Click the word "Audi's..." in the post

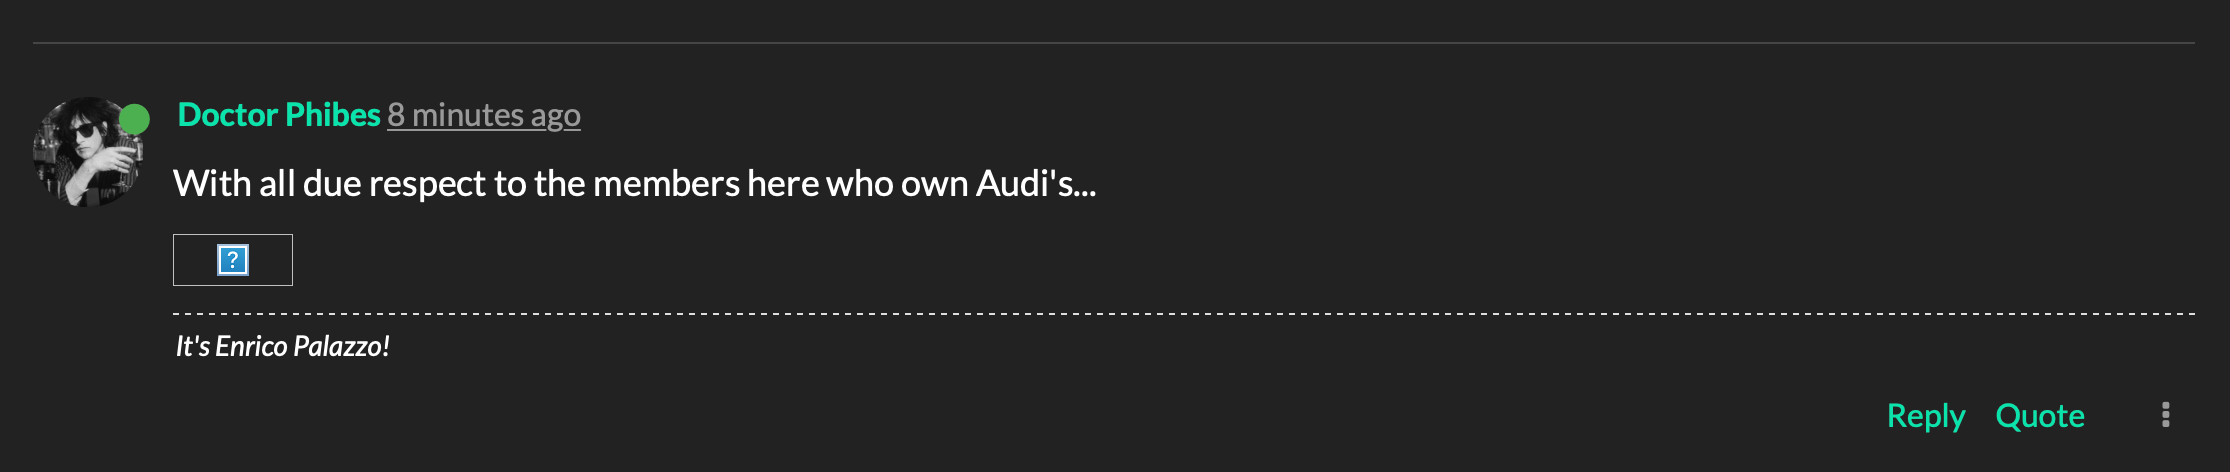click(x=1036, y=184)
